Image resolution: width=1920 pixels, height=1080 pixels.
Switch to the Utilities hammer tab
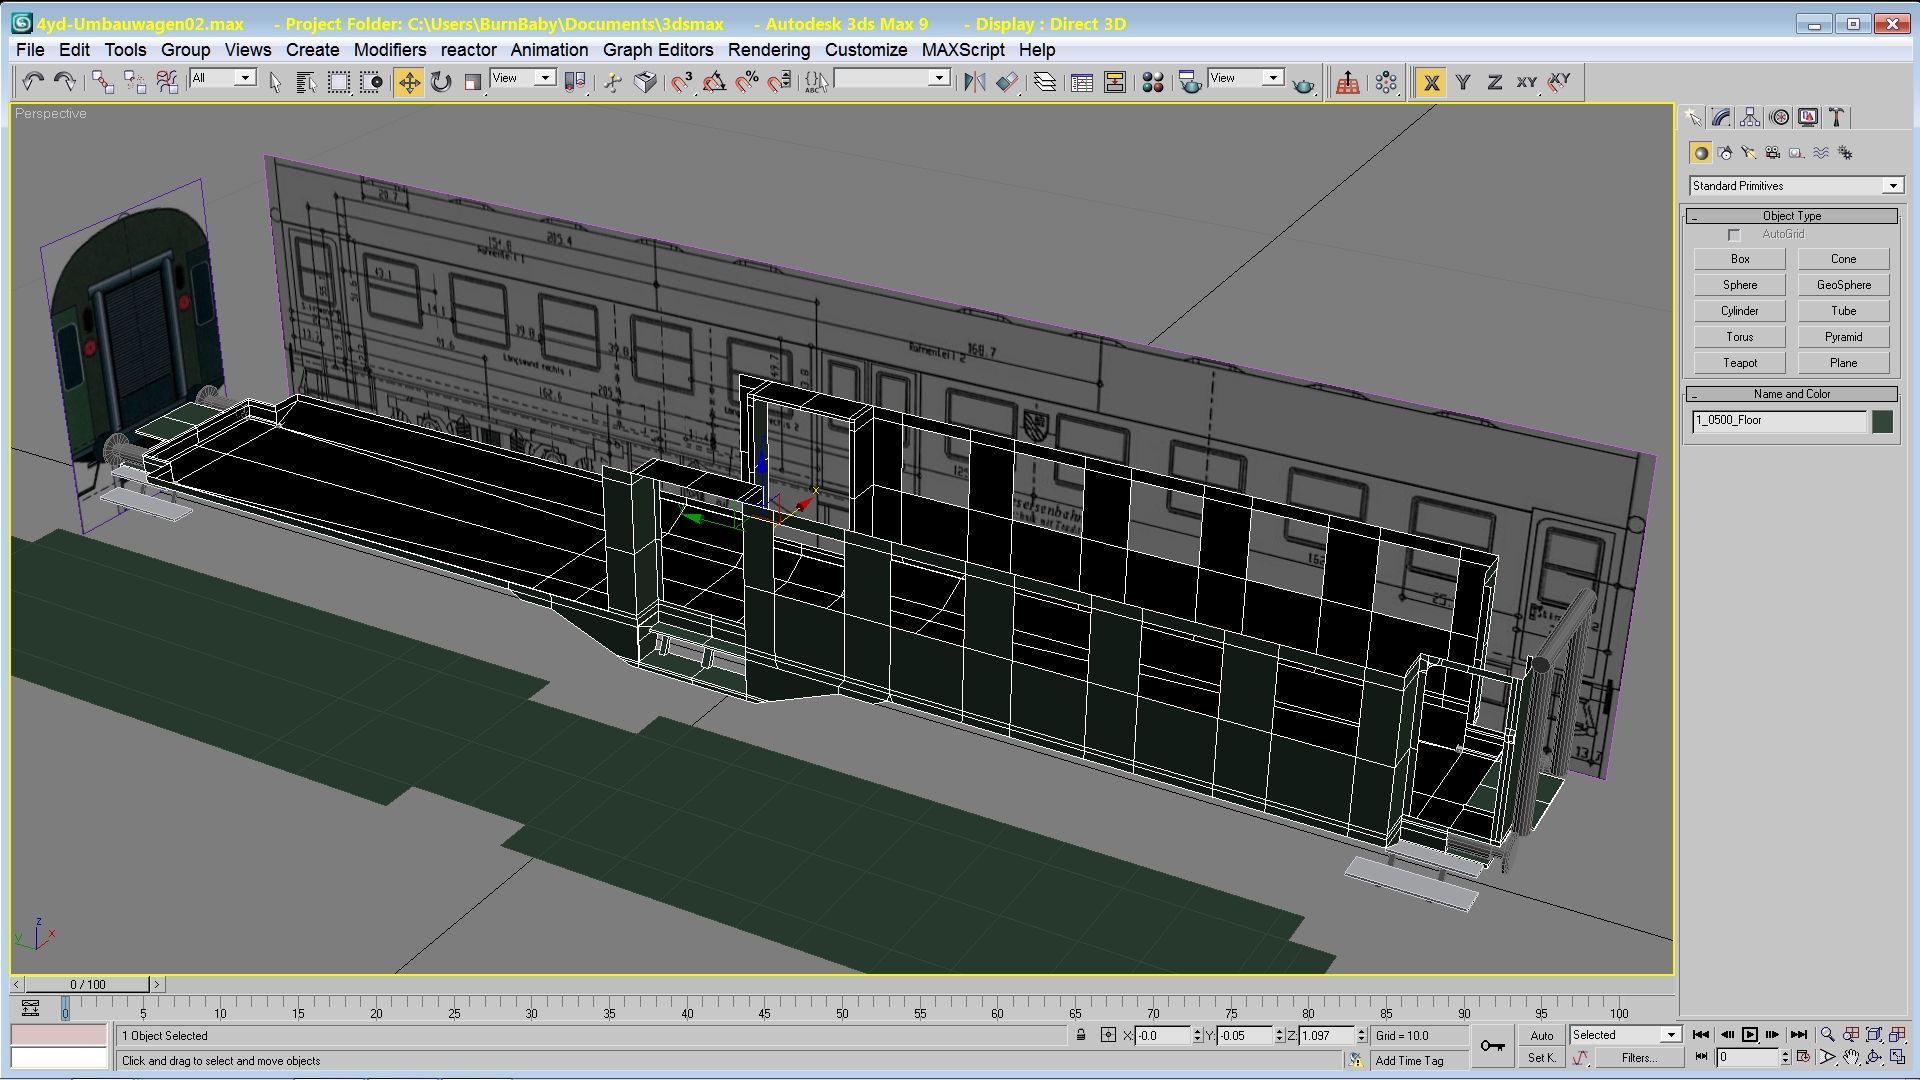(1837, 117)
